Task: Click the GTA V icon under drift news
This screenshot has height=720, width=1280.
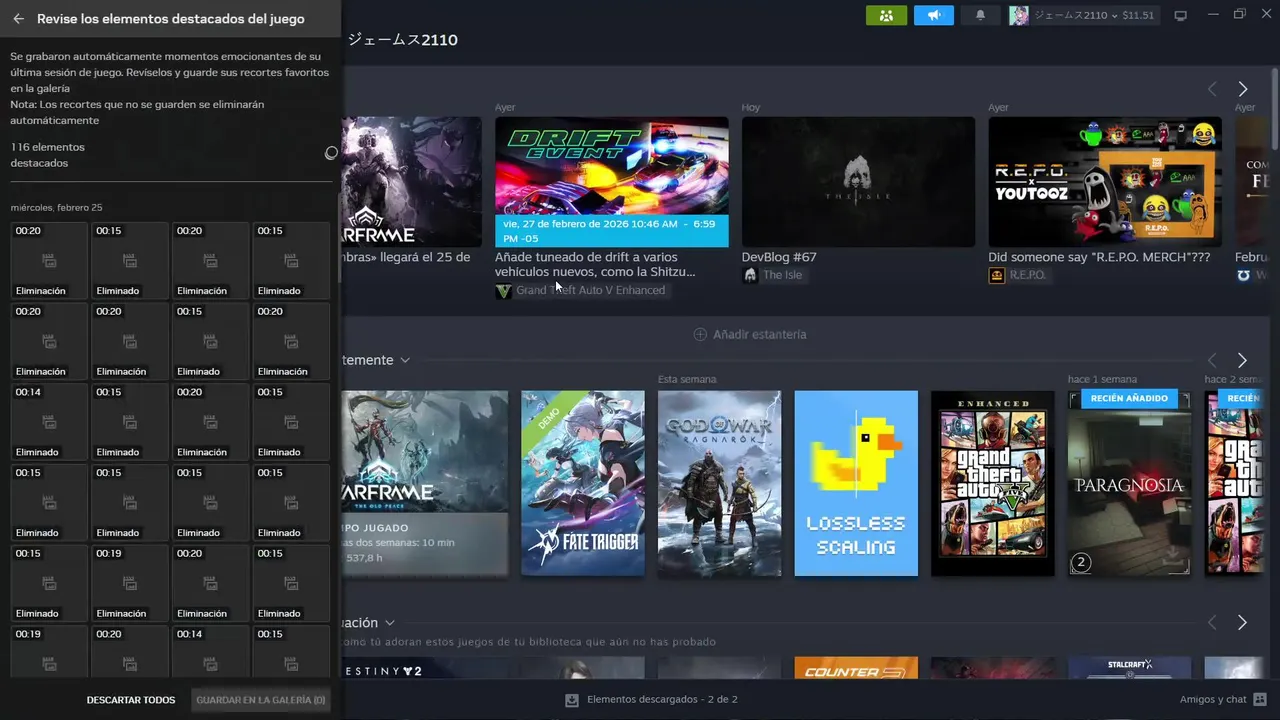Action: coord(503,290)
